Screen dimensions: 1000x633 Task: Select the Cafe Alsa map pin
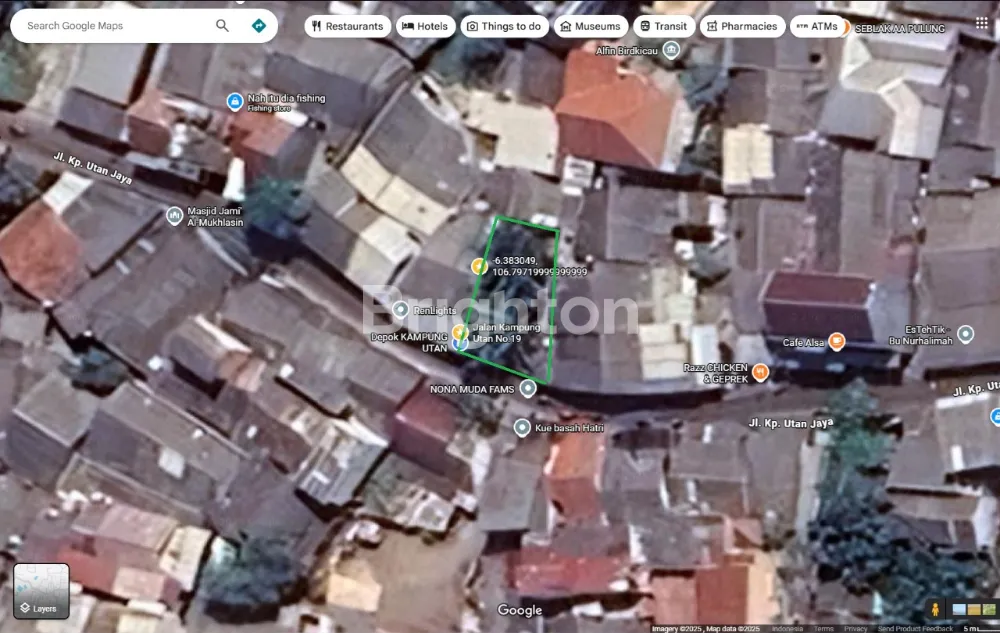(837, 342)
